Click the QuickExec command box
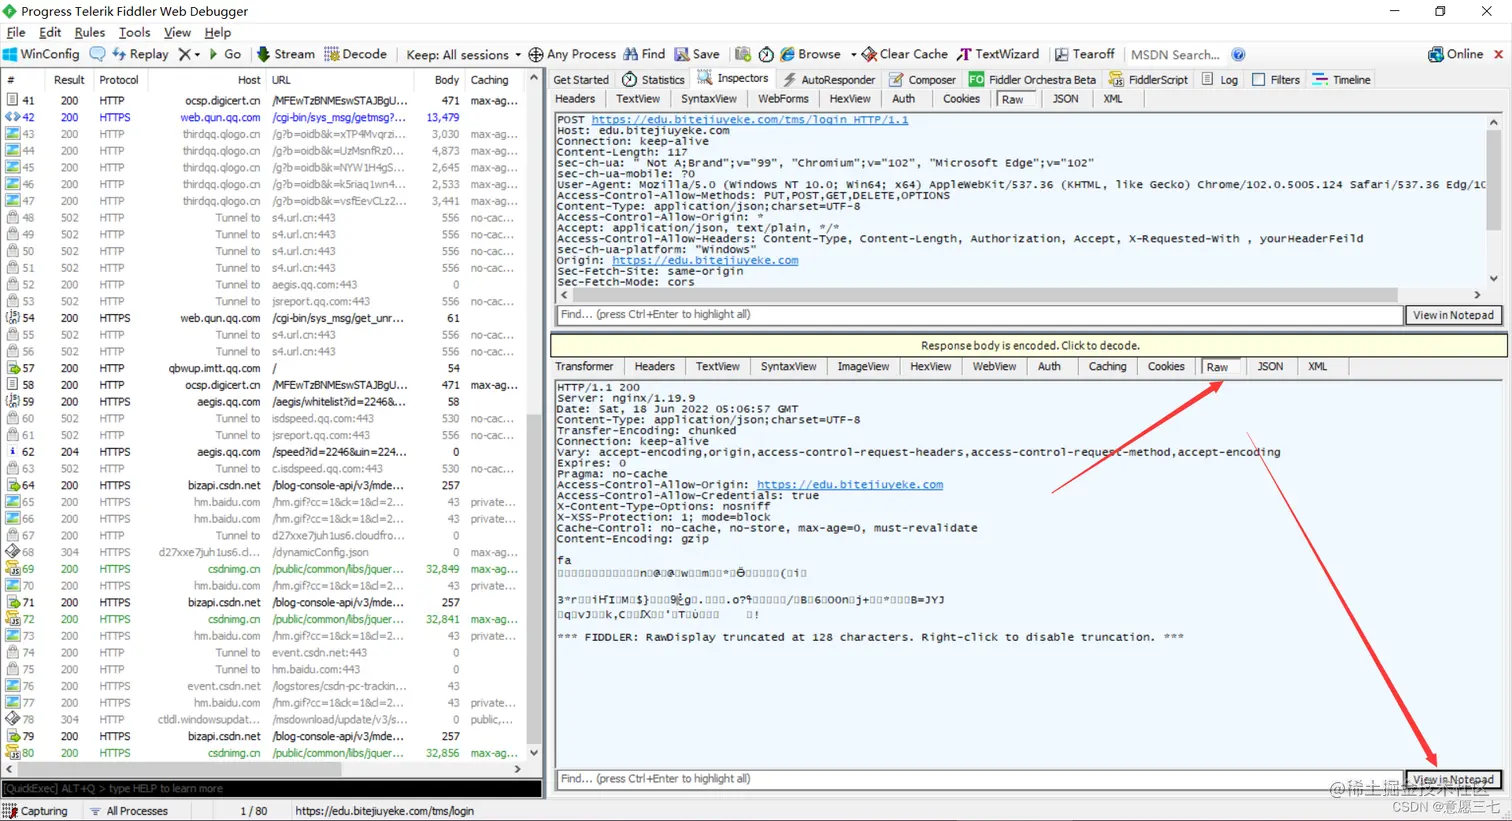This screenshot has width=1512, height=821. point(271,788)
